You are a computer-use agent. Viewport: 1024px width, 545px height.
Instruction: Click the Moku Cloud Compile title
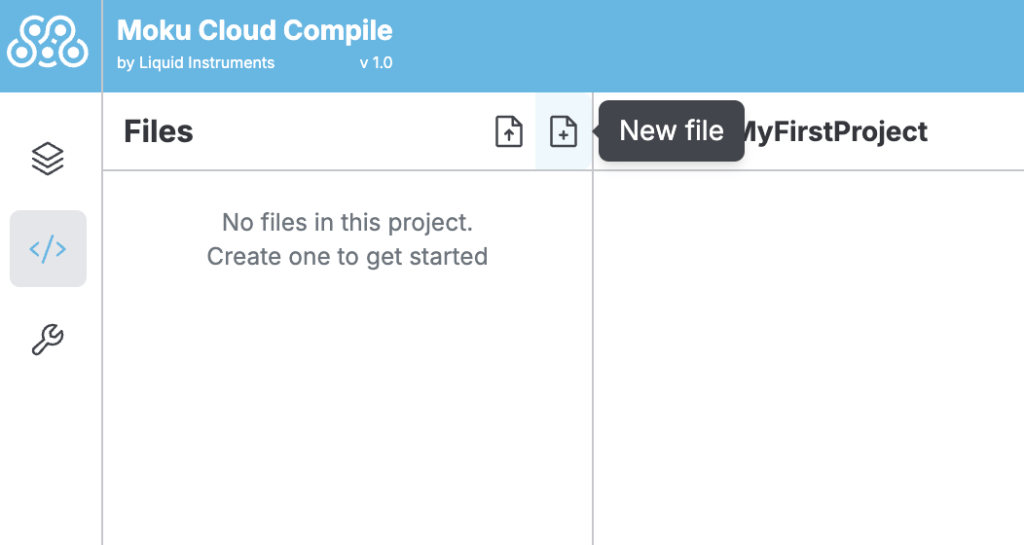(x=255, y=30)
